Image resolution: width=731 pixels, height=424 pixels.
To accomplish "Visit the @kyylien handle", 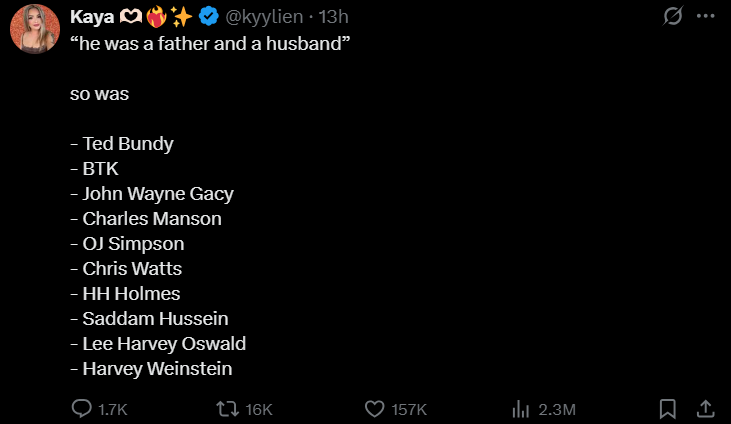I will (x=264, y=17).
